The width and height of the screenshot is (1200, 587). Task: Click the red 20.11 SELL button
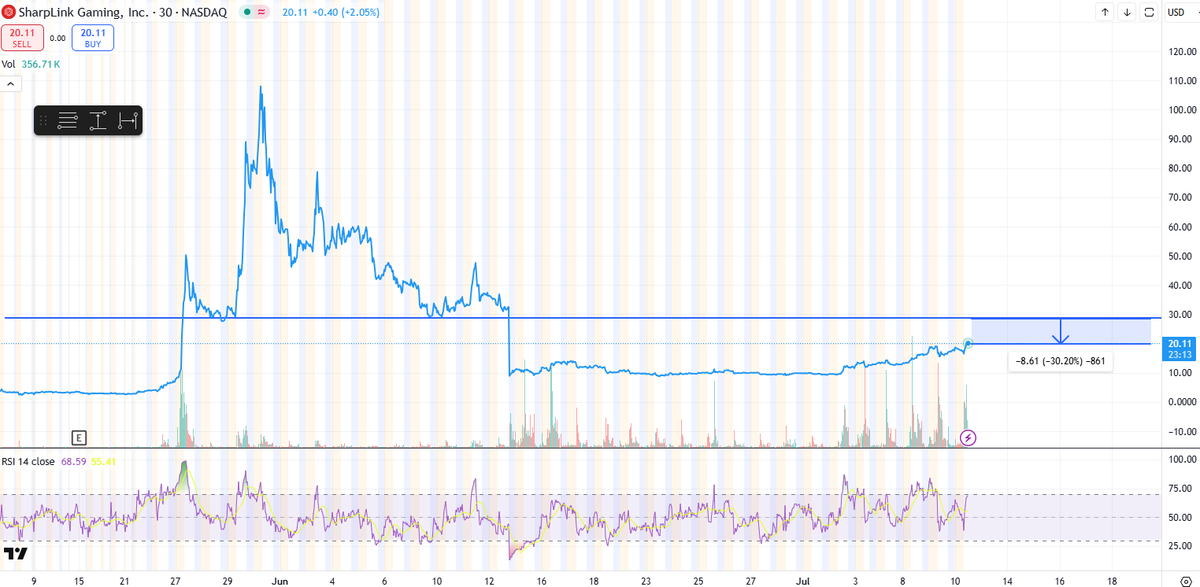click(20, 38)
